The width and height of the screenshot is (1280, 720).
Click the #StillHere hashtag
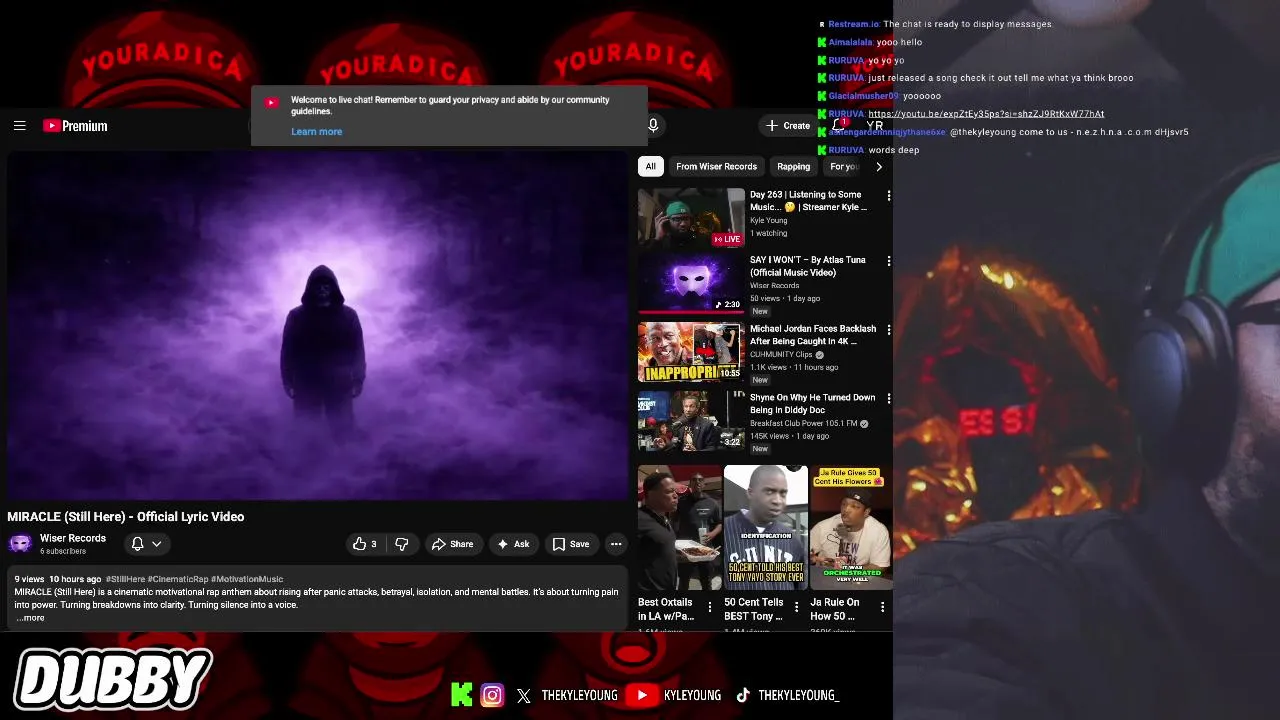coord(125,579)
